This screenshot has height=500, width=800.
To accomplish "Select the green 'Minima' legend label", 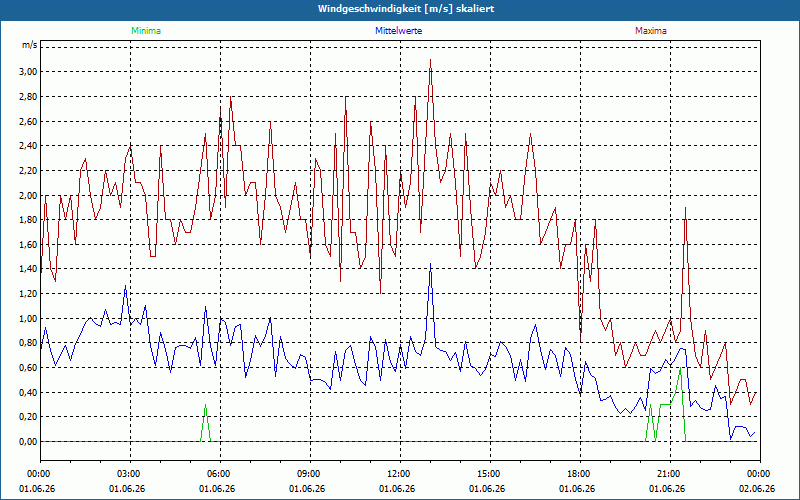I will pos(146,31).
